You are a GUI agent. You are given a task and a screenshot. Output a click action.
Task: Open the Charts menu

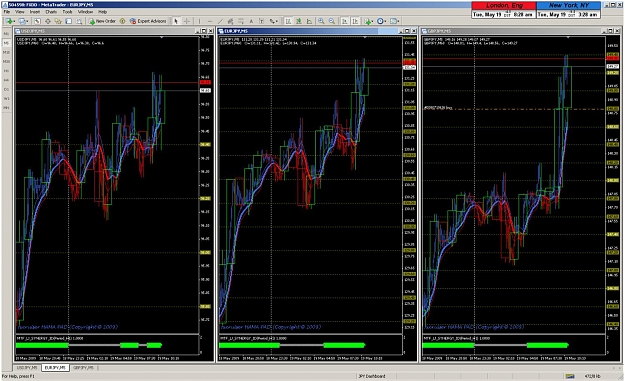[51, 12]
